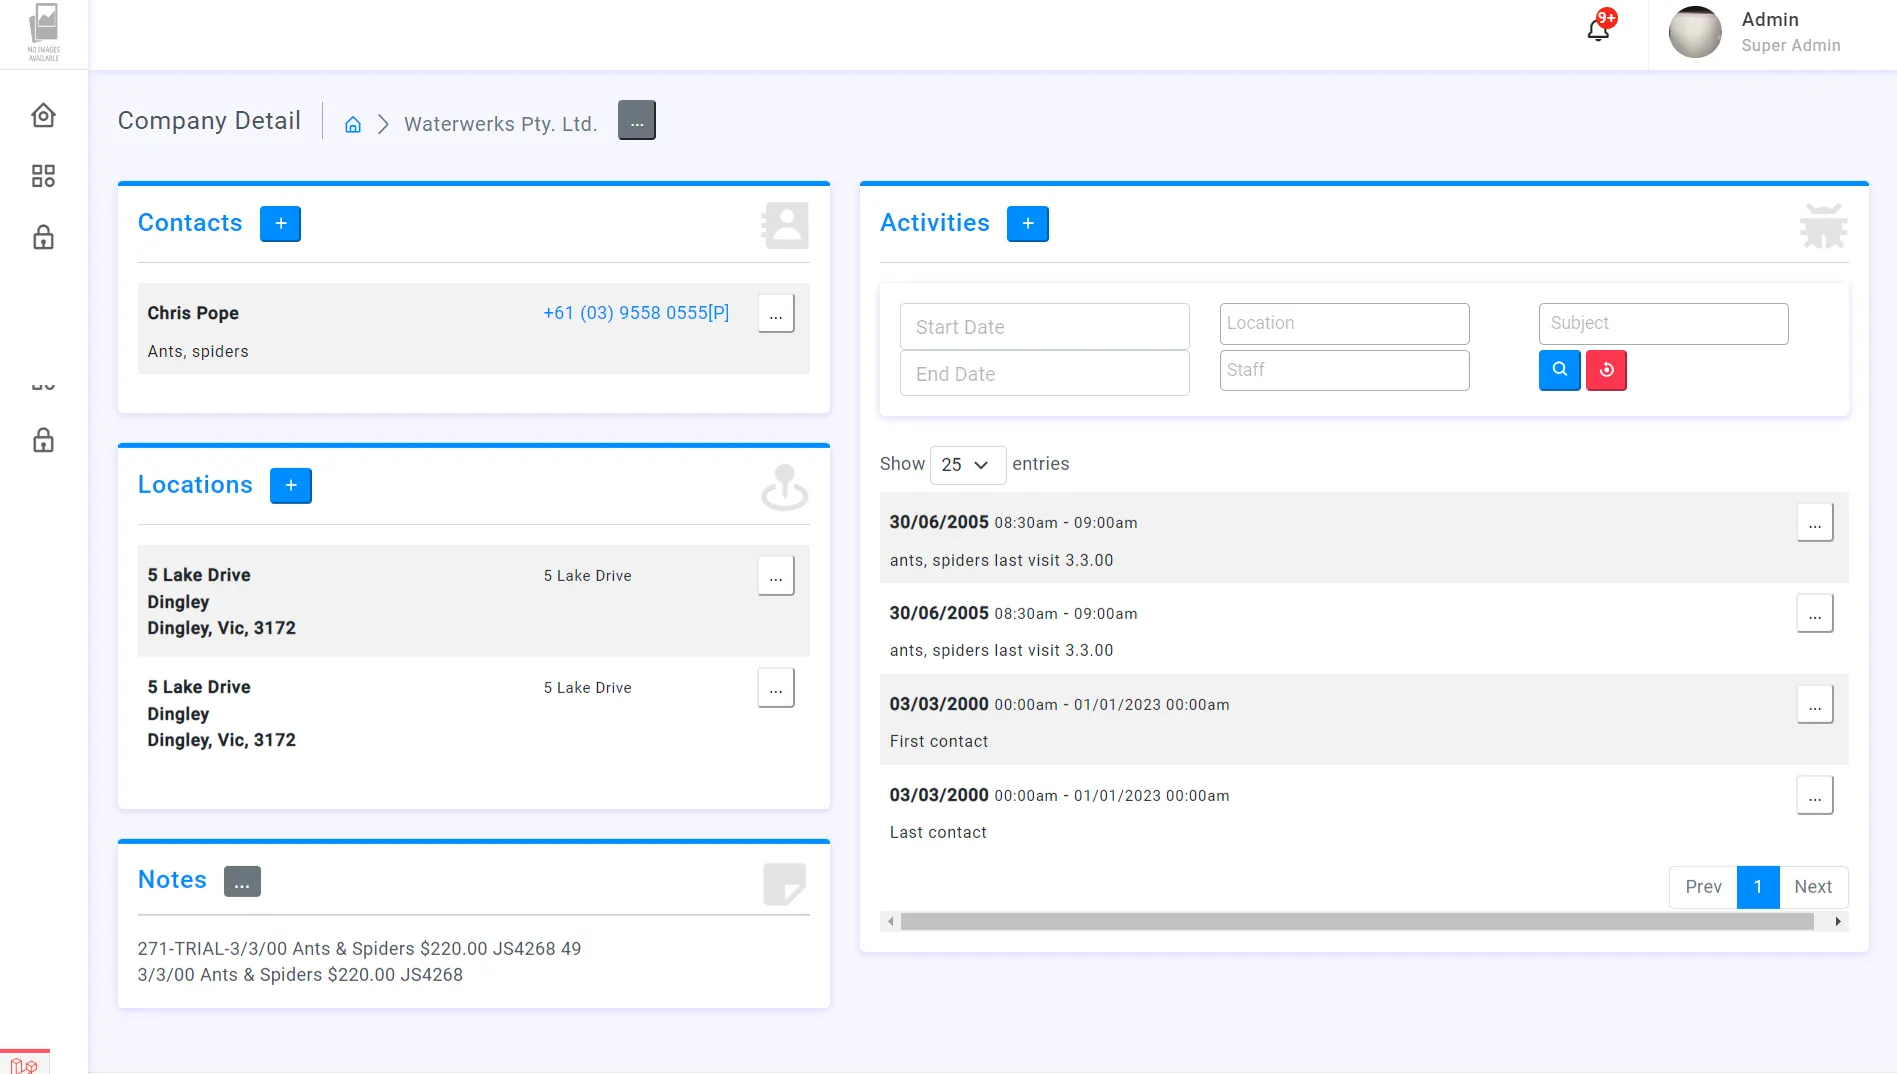Run the Activities search with magnifier button
Screen dimensions: 1897x1074
pyautogui.click(x=1559, y=370)
